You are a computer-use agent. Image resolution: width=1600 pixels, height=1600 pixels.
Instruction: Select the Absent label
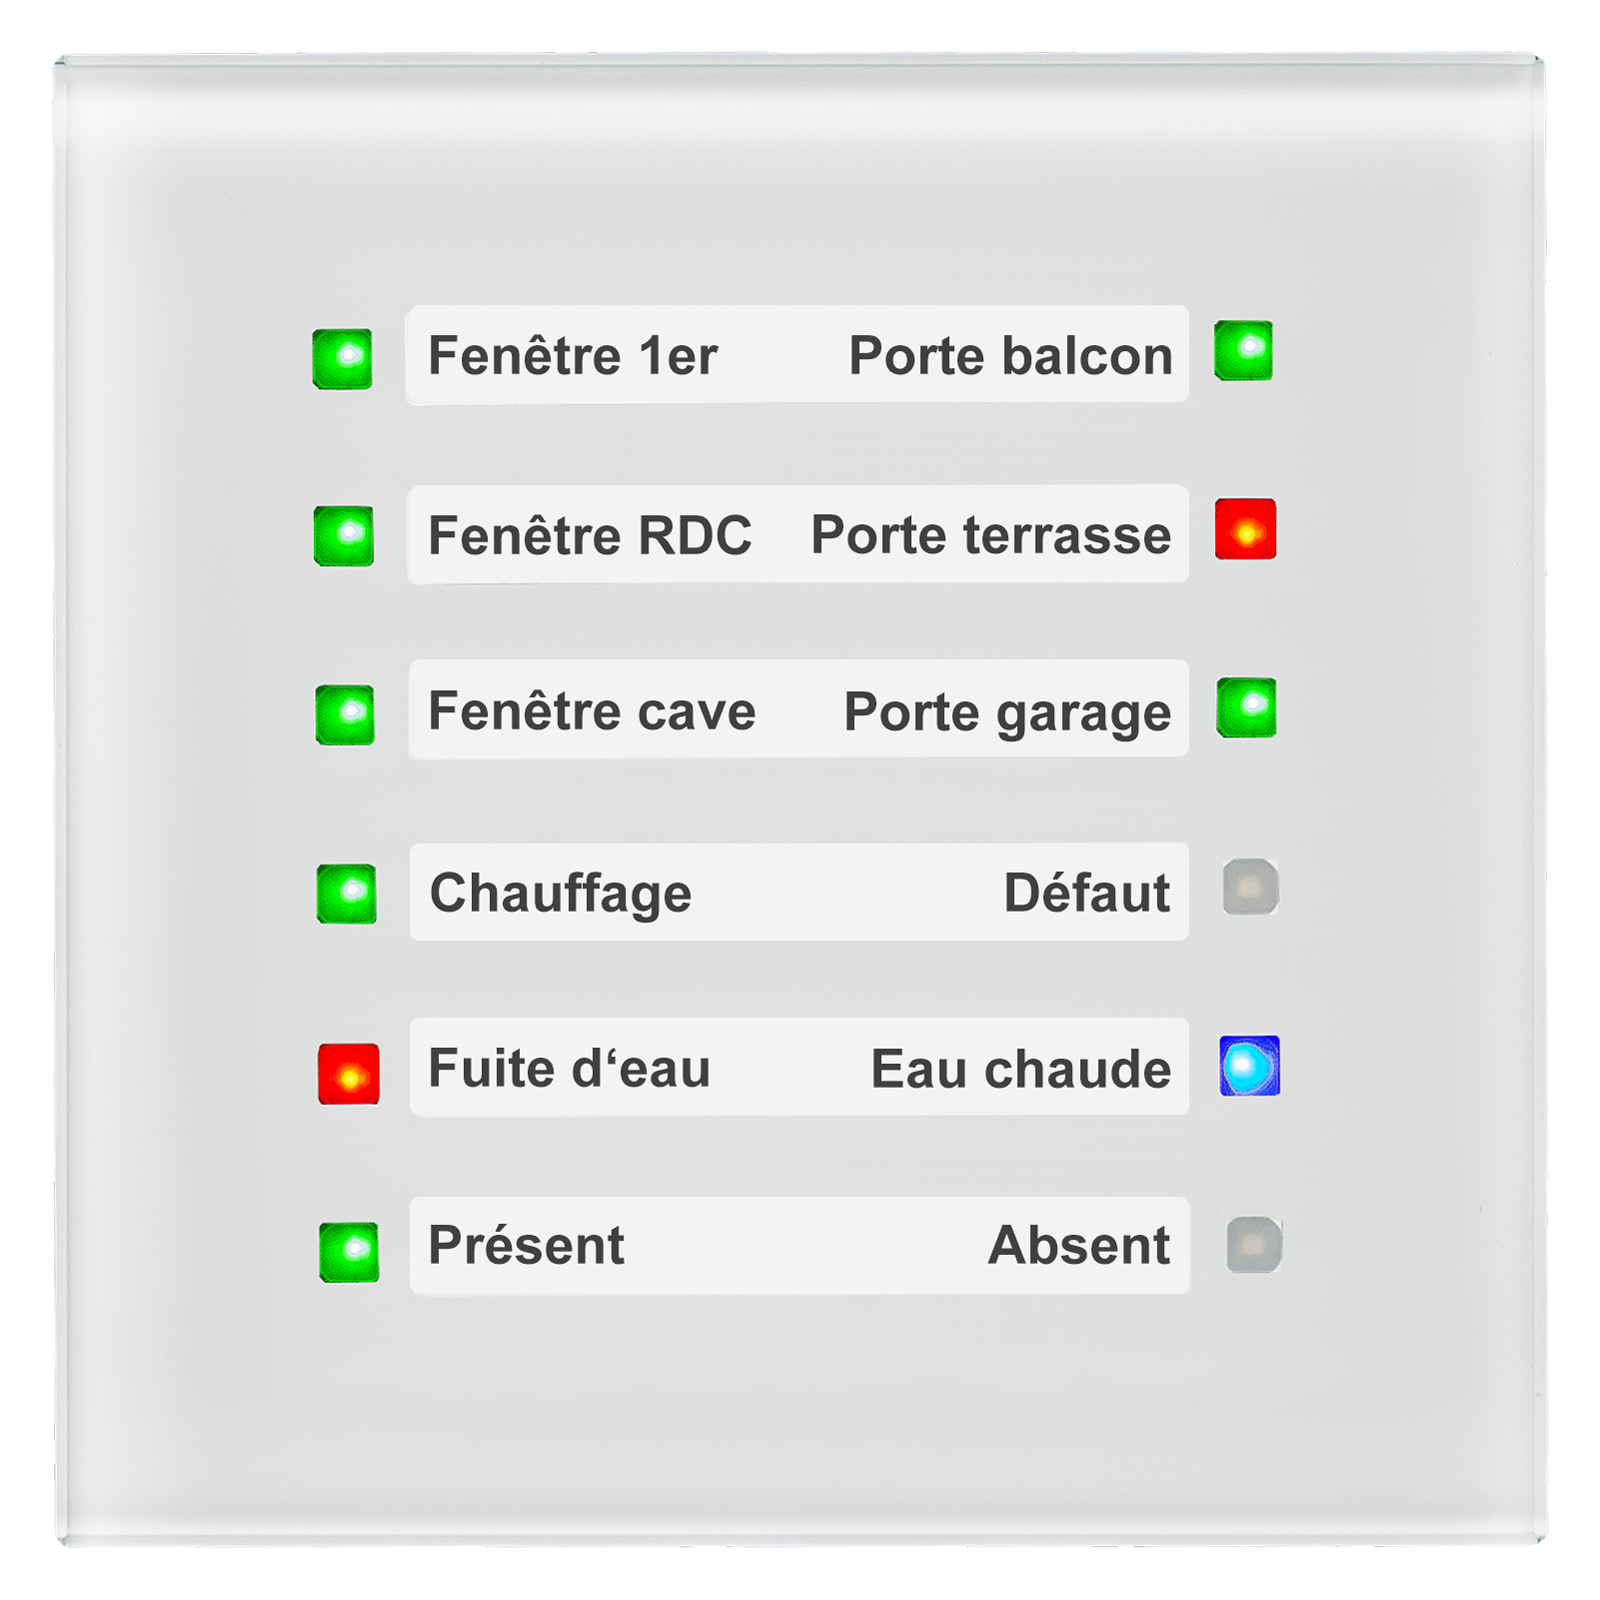pos(1078,1246)
